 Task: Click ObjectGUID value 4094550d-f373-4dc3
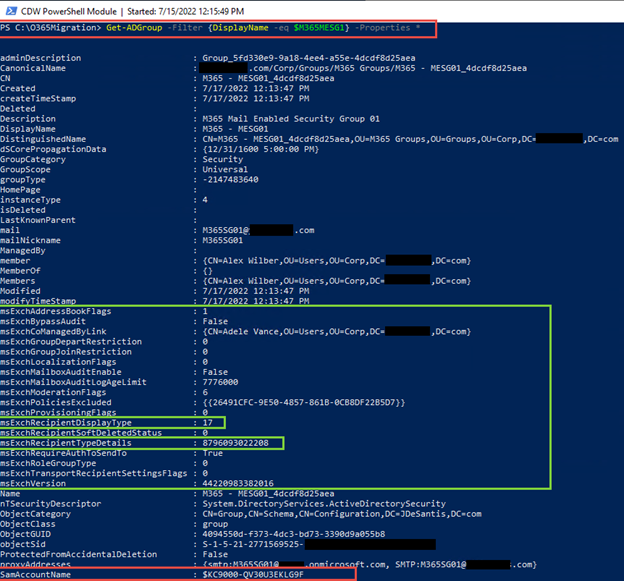coord(294,534)
